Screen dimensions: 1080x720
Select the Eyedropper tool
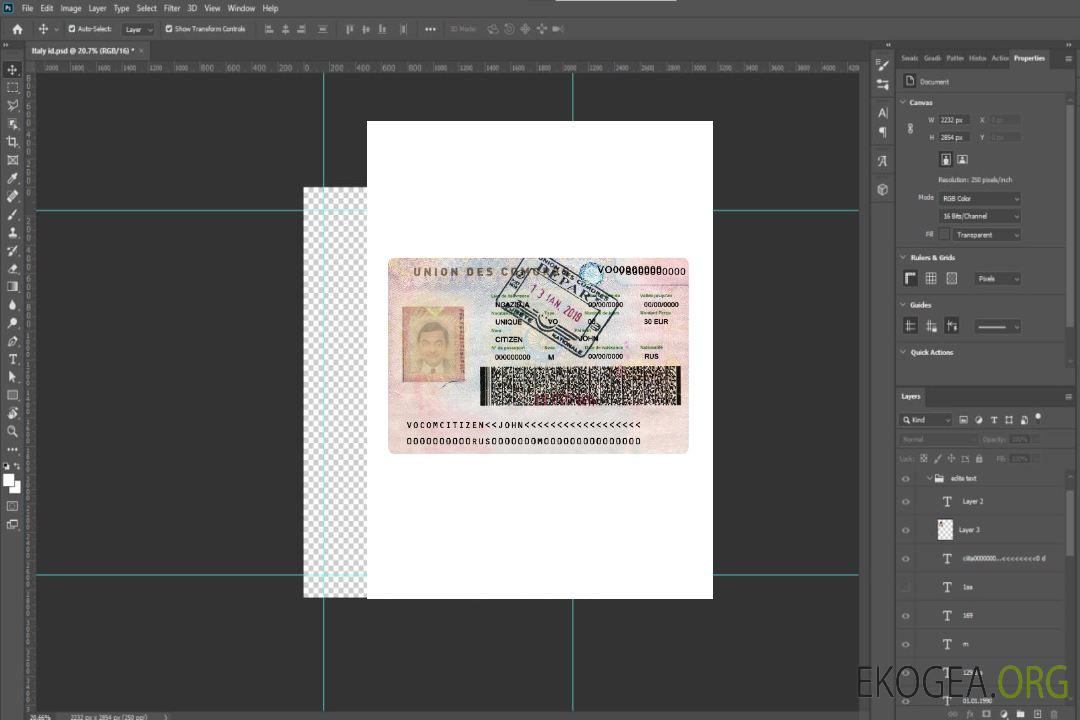(x=13, y=178)
